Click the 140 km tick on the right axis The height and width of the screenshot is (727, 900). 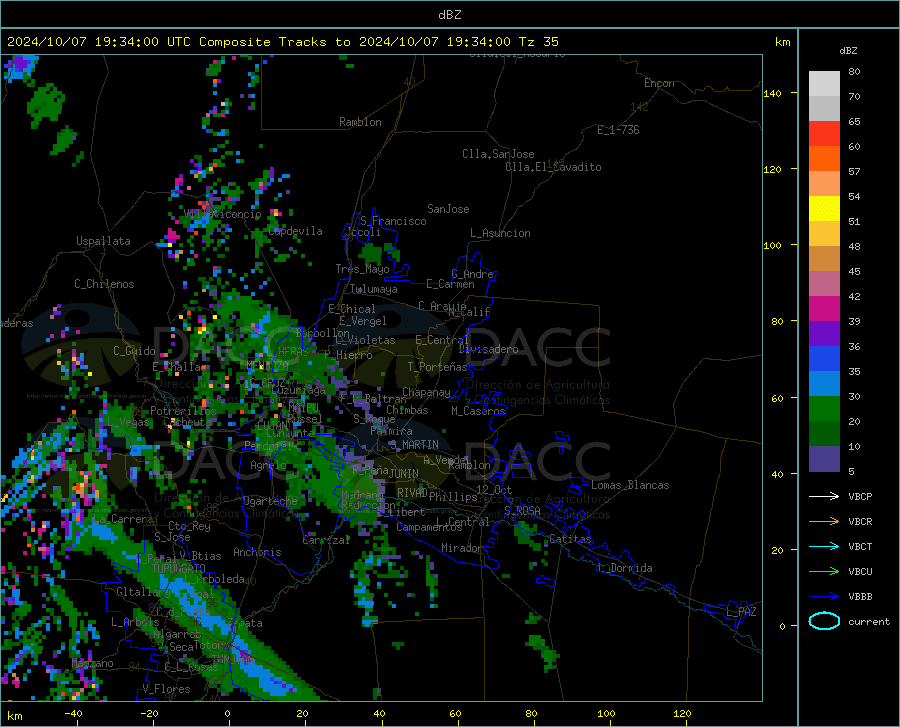click(x=773, y=94)
